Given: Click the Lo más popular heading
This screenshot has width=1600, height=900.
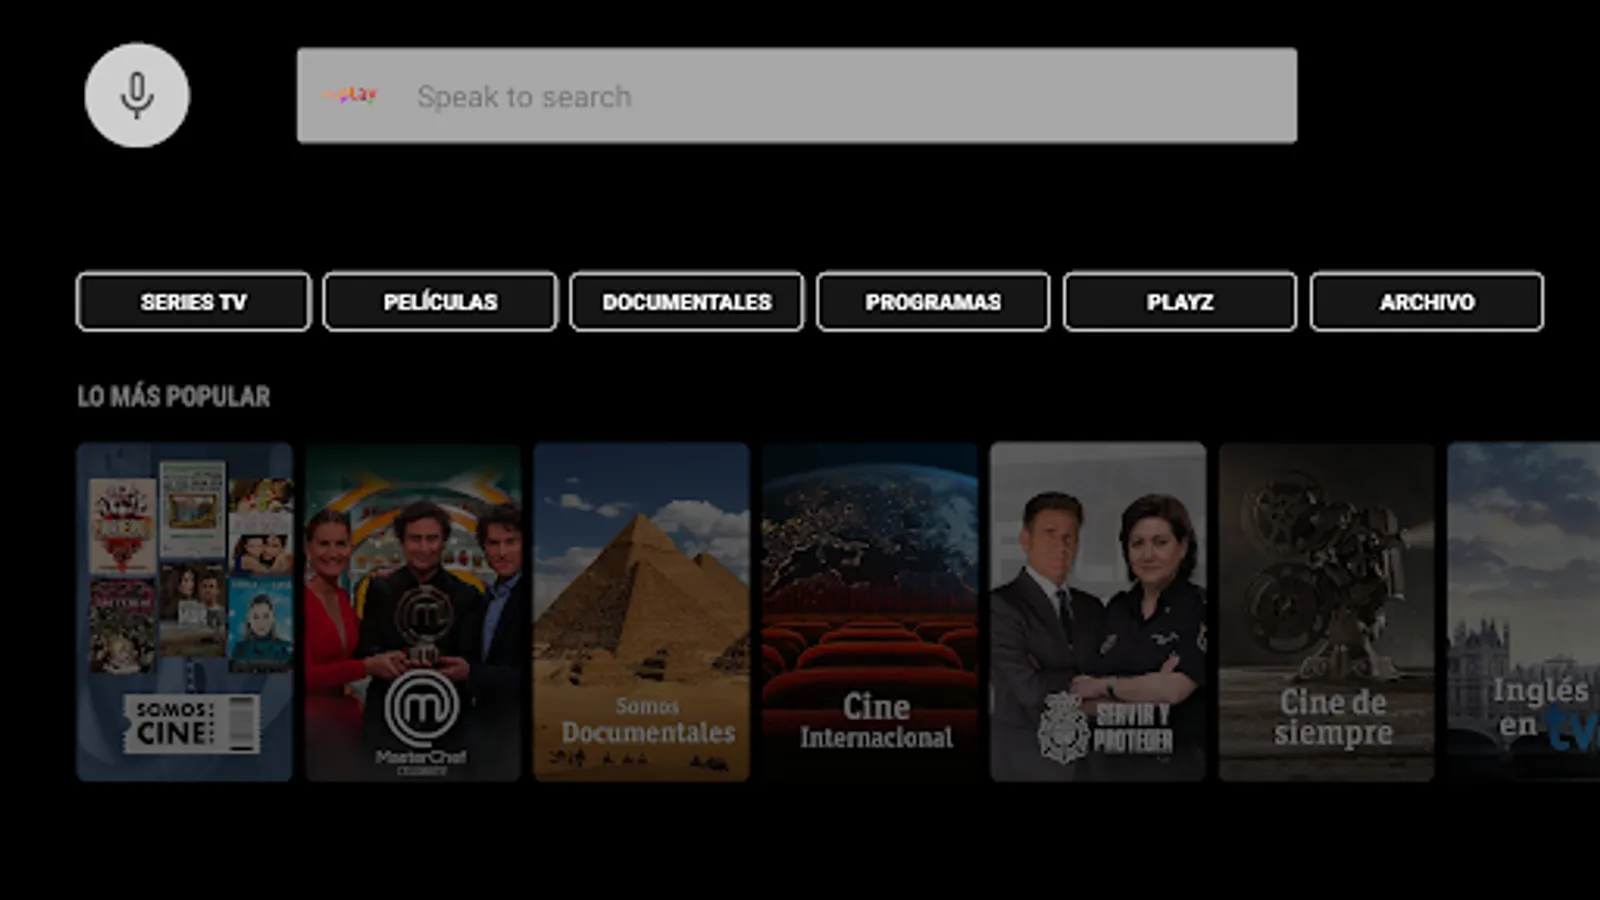Looking at the screenshot, I should point(174,396).
